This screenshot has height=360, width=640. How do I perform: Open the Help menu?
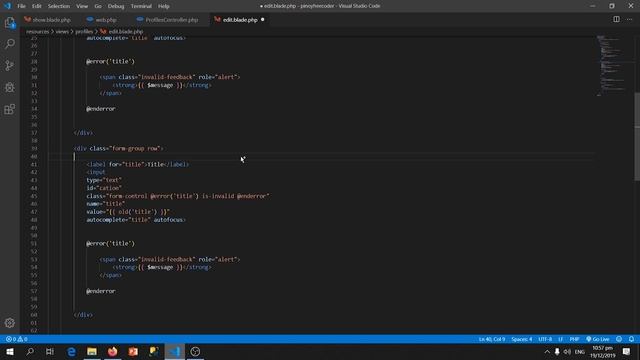[x=164, y=6]
